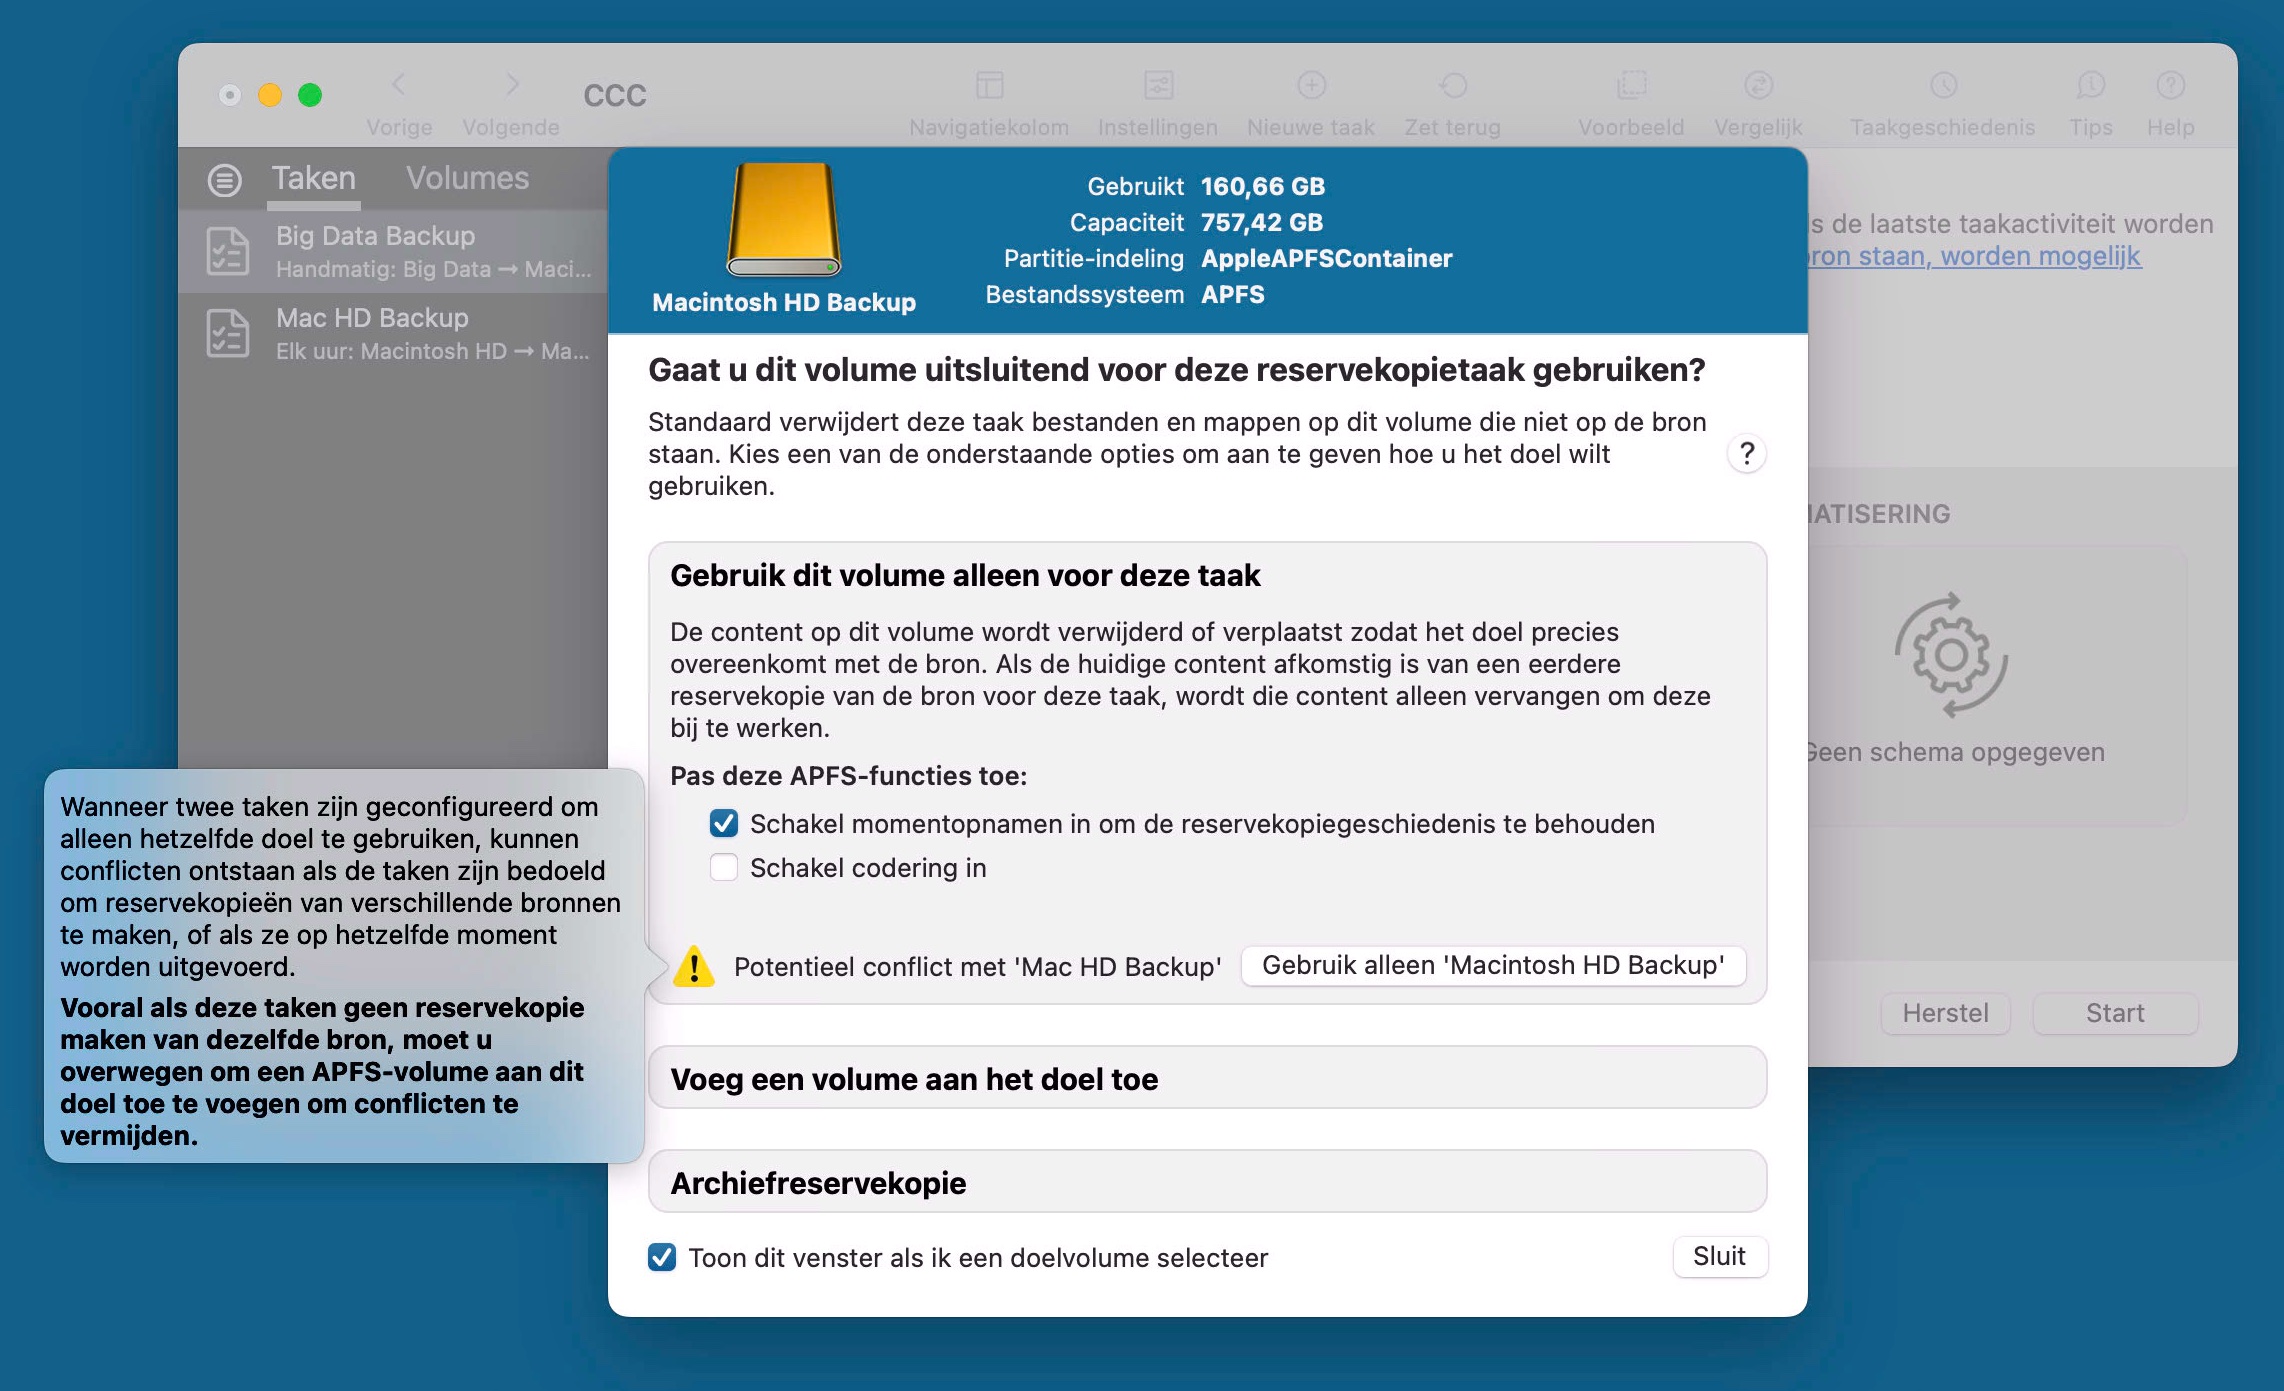Click the Volgende forward arrow icon
Image resolution: width=2284 pixels, height=1391 pixels.
point(512,85)
